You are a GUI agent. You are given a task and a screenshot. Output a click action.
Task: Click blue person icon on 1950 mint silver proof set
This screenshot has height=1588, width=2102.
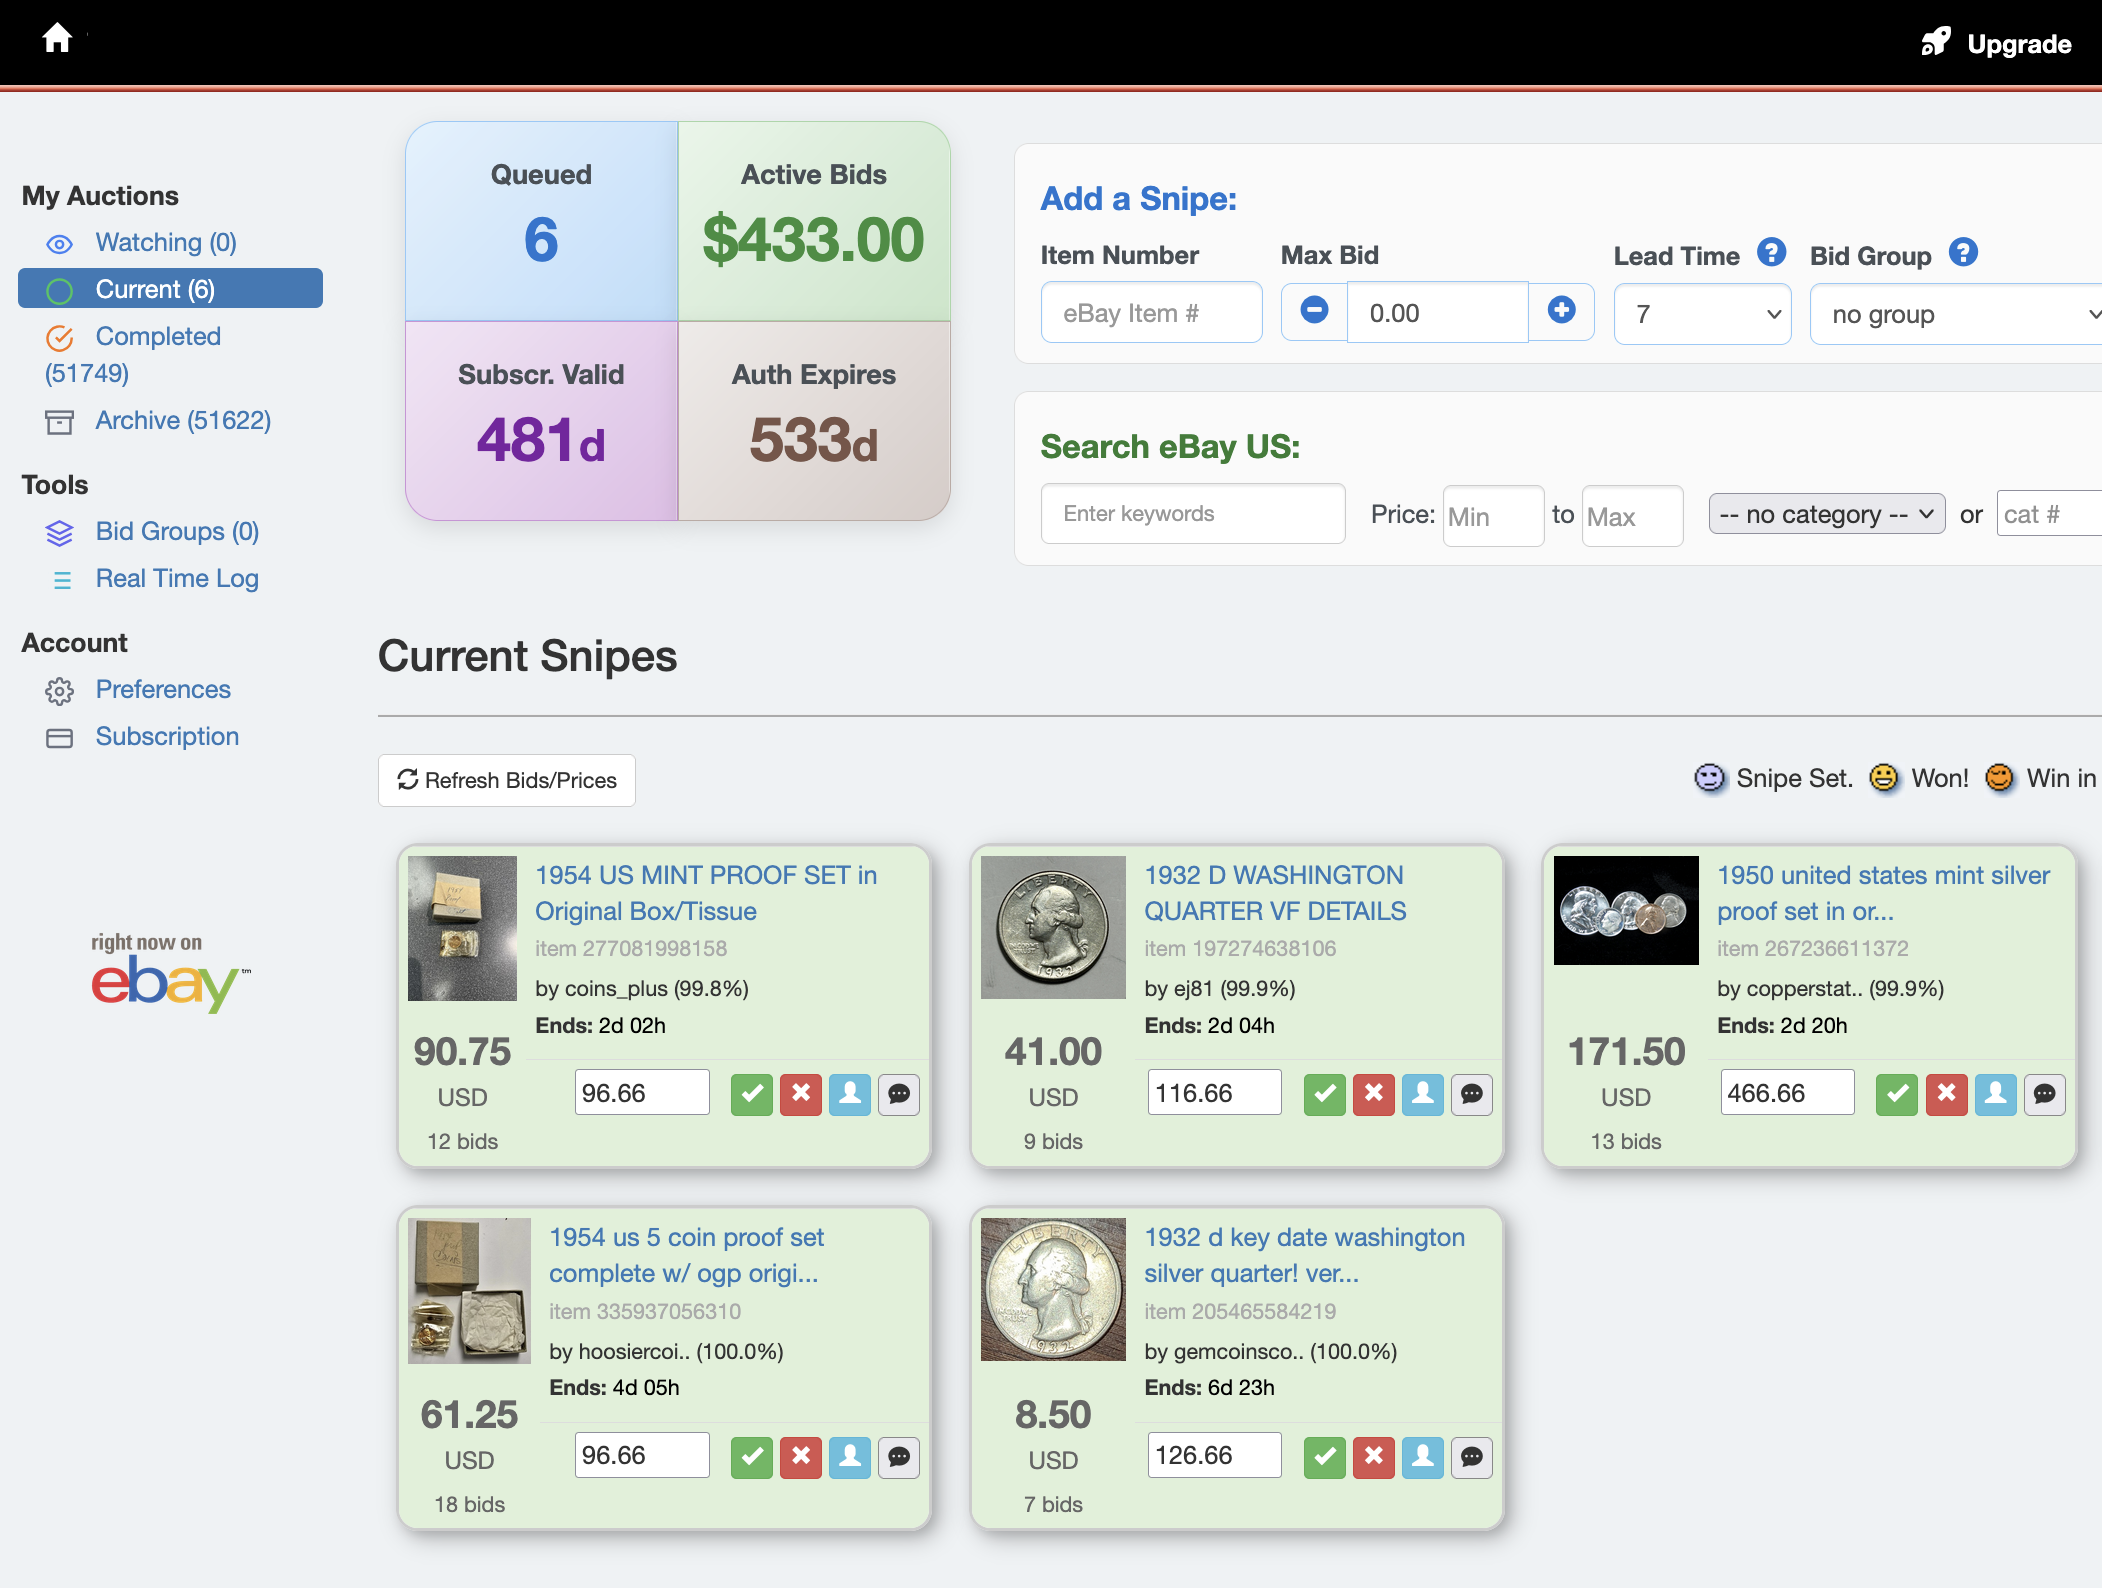tap(1995, 1094)
